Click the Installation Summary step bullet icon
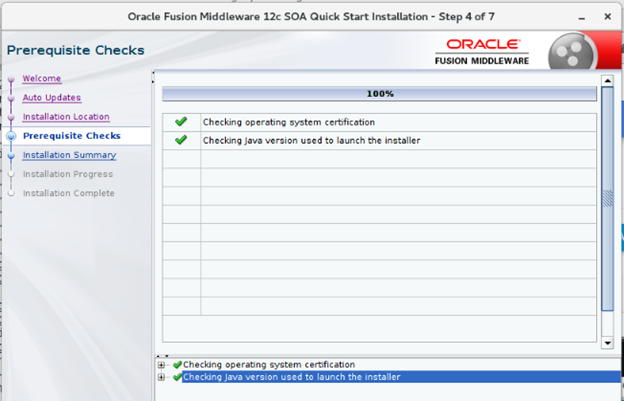This screenshot has height=401, width=624. tap(11, 155)
